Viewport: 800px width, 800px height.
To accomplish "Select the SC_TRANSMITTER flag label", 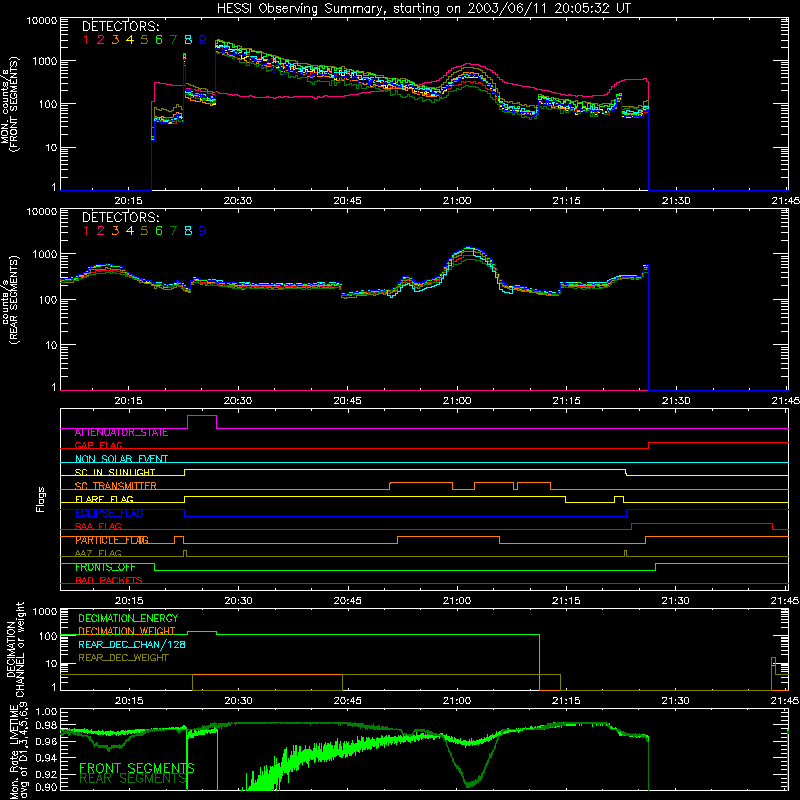I will tap(116, 486).
